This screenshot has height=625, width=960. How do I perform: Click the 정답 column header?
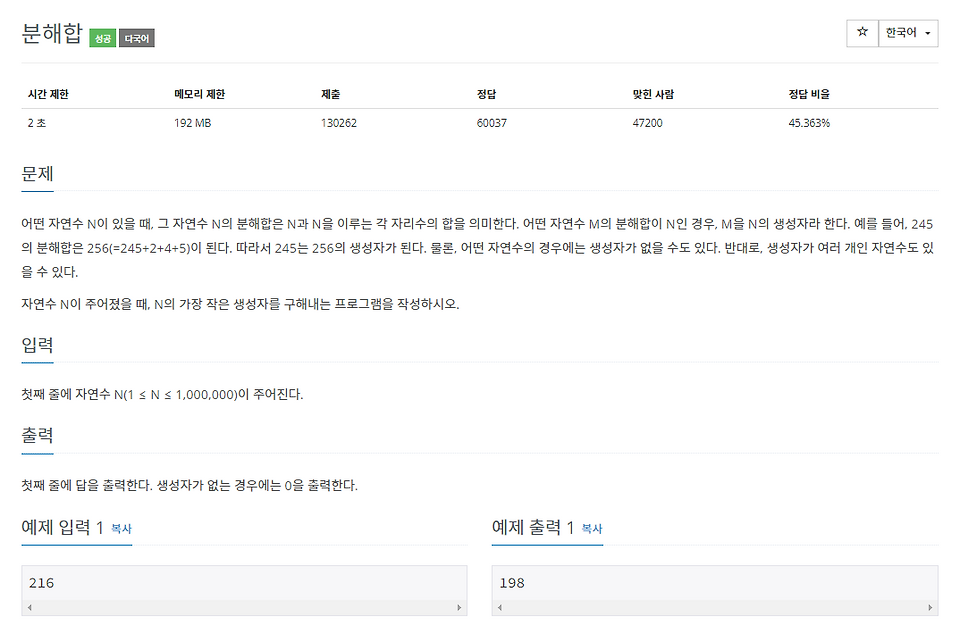tap(486, 94)
